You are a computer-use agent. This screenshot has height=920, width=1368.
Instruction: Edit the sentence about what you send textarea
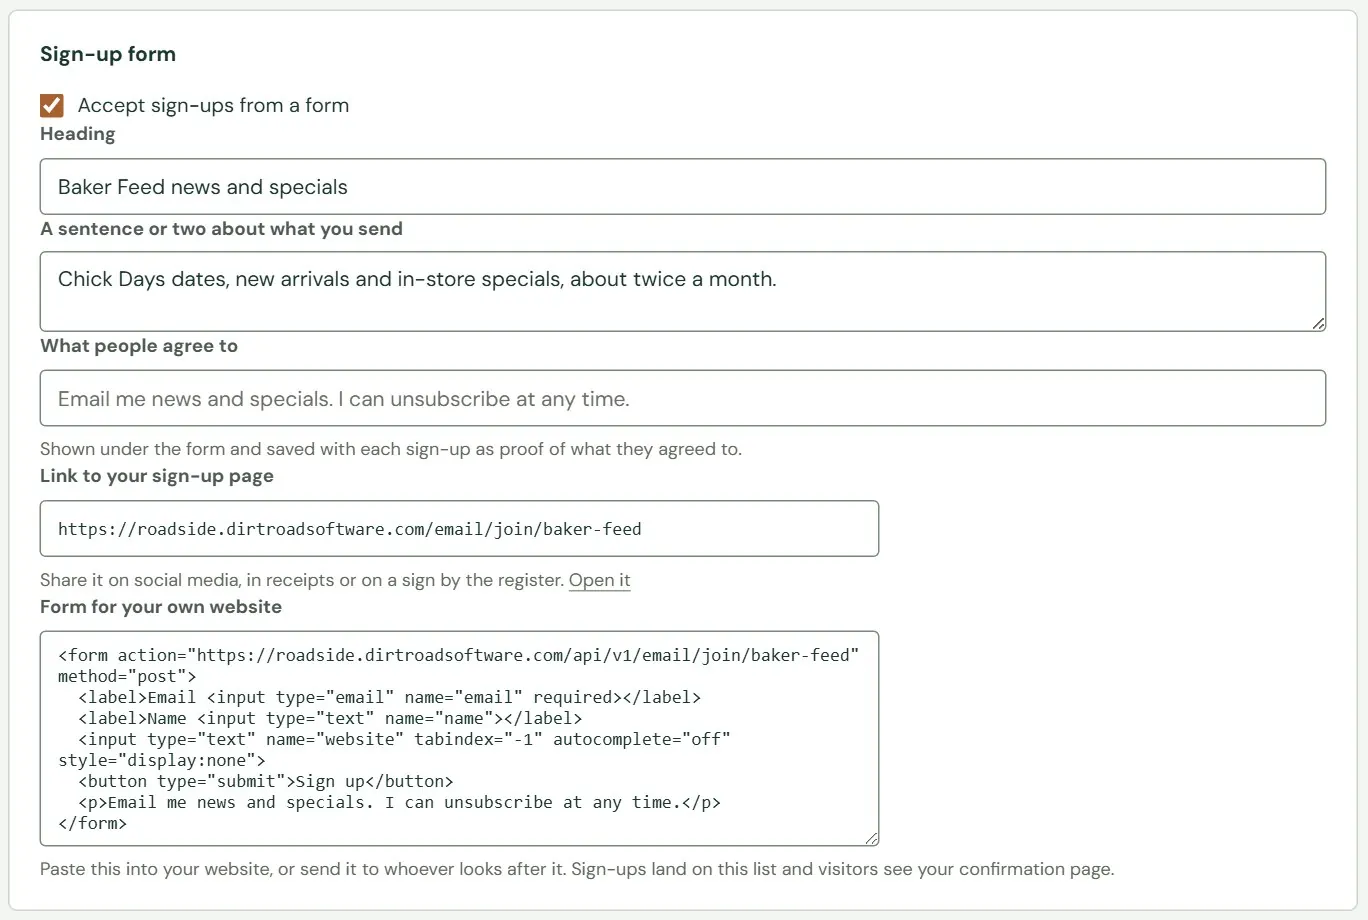(683, 291)
